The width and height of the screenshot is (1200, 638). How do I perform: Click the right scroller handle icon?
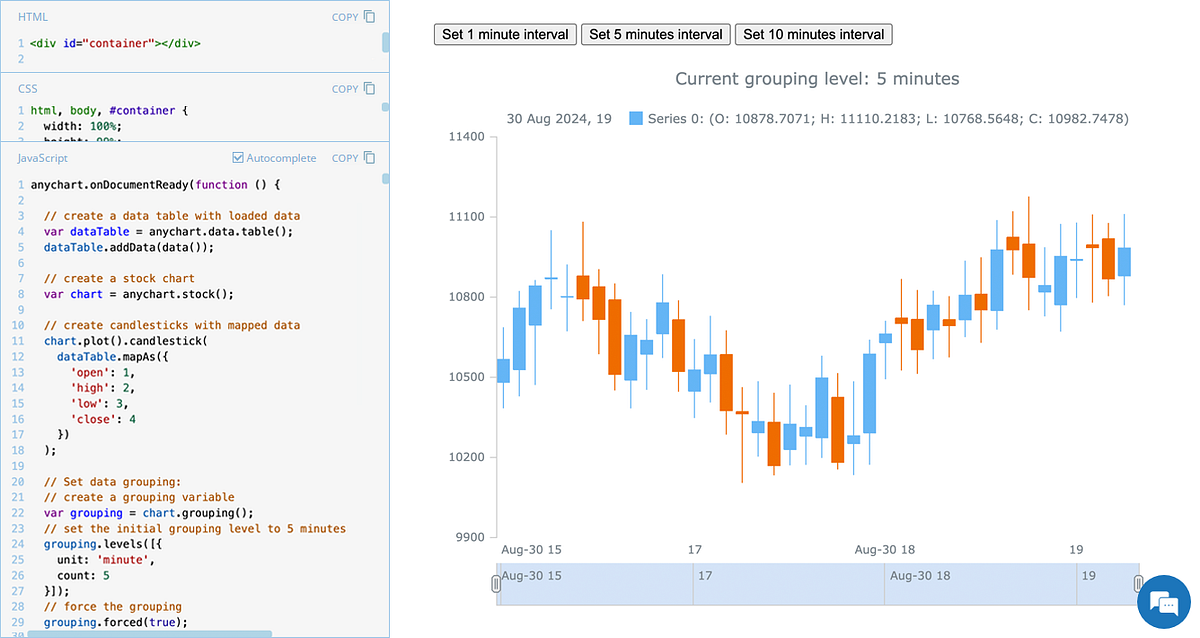coord(1138,583)
